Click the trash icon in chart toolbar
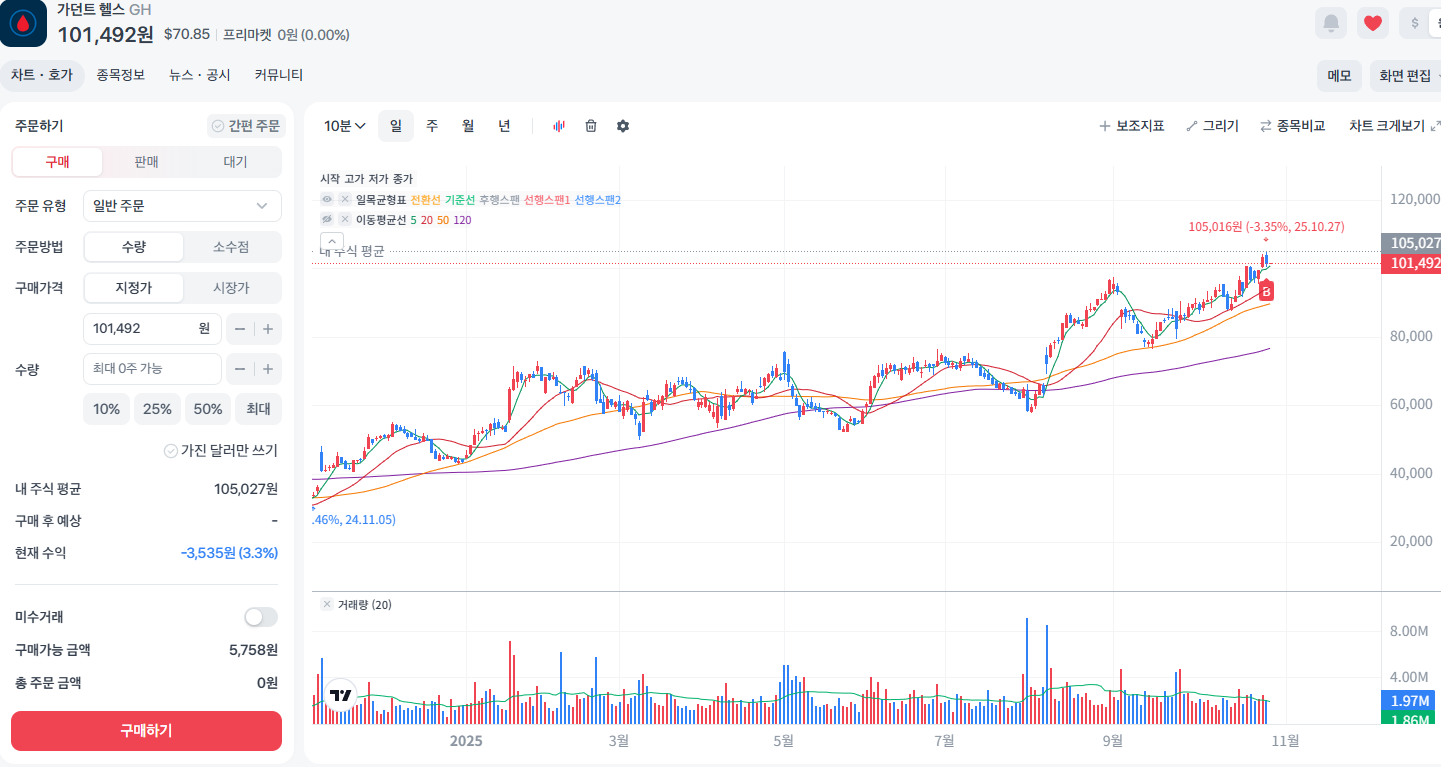1441x767 pixels. pos(591,126)
